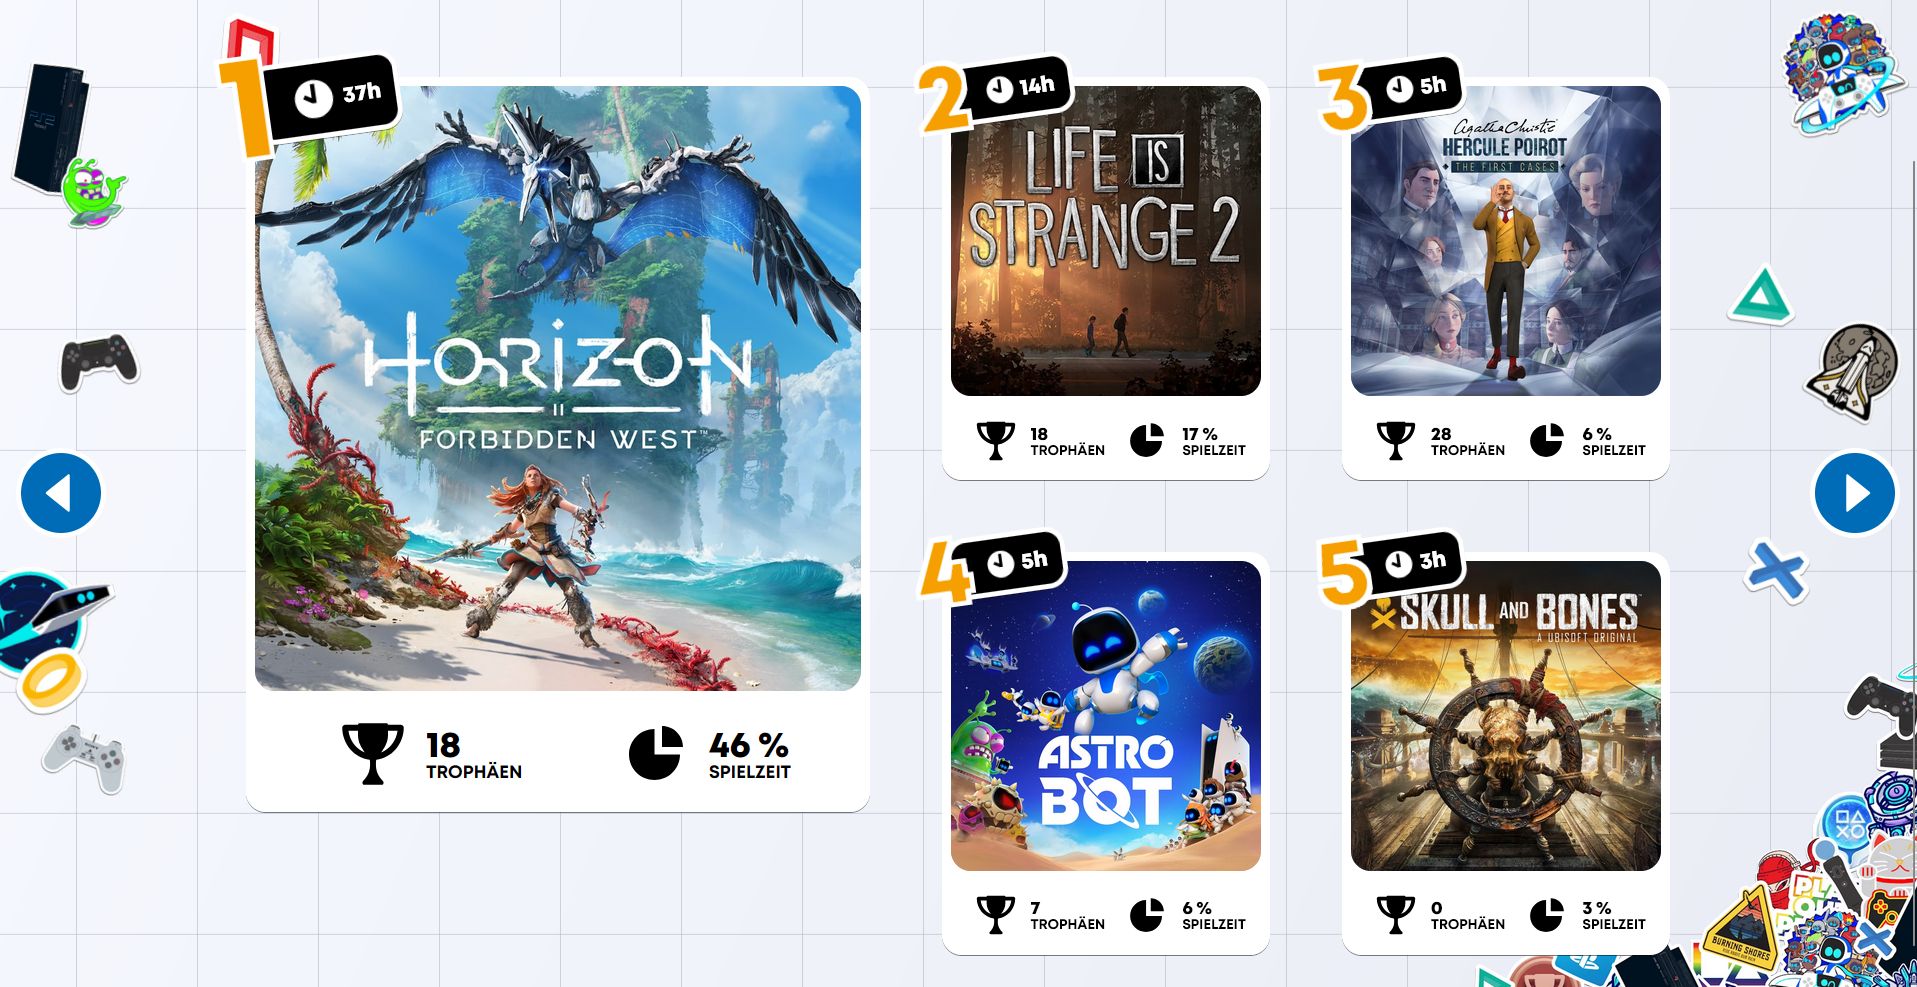Screen dimensions: 1917x987
Task: Click the trophy icon under Skull and Bones
Action: coord(1395,915)
